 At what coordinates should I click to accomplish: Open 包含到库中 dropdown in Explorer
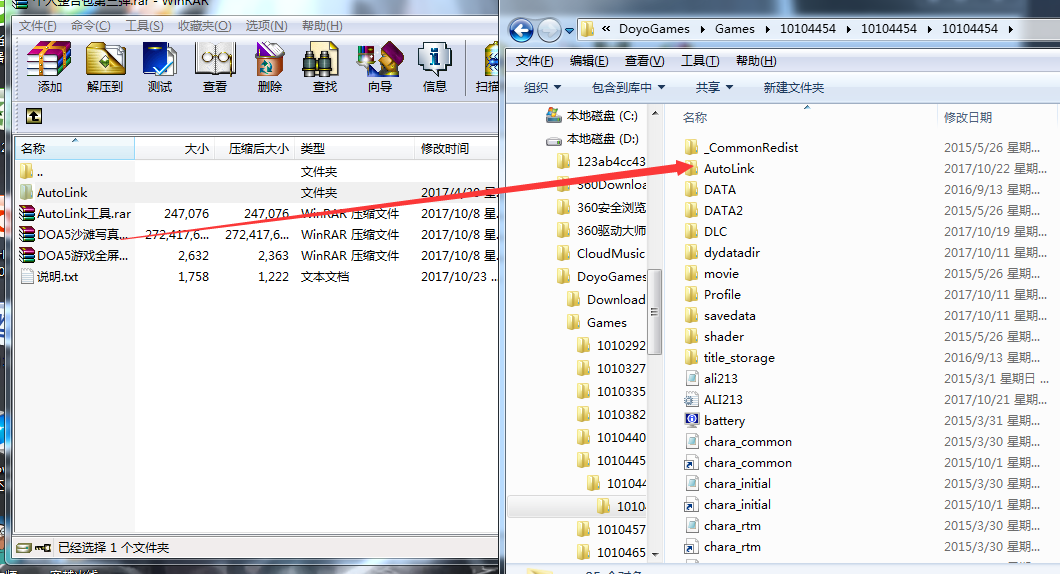click(x=629, y=88)
